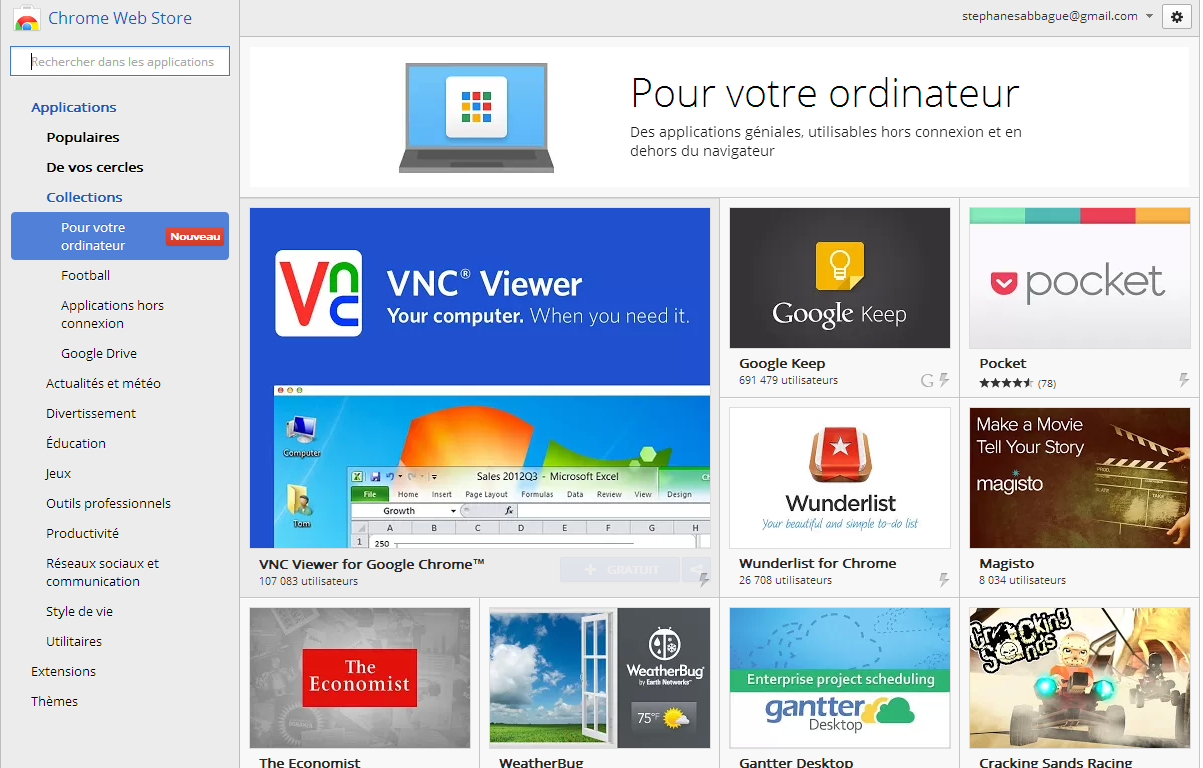Click the share icon on VNC Viewer tile
1203x768 pixels.
click(x=695, y=570)
